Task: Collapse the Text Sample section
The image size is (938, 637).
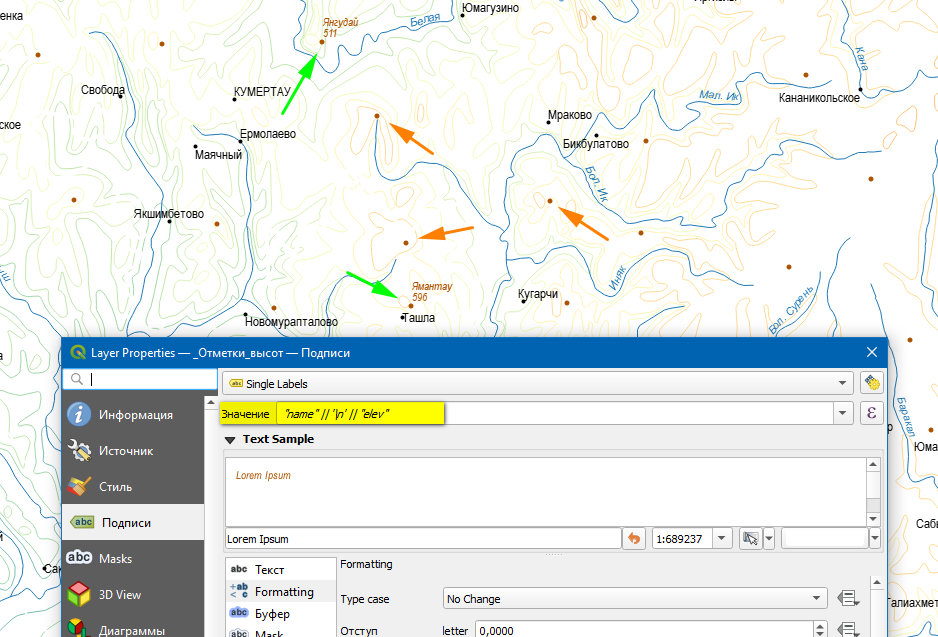Action: pos(230,439)
